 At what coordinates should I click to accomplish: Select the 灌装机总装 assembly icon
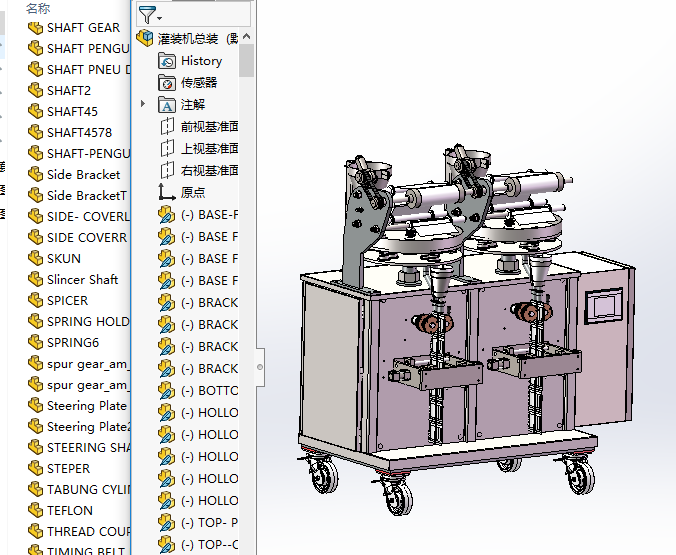tap(145, 38)
